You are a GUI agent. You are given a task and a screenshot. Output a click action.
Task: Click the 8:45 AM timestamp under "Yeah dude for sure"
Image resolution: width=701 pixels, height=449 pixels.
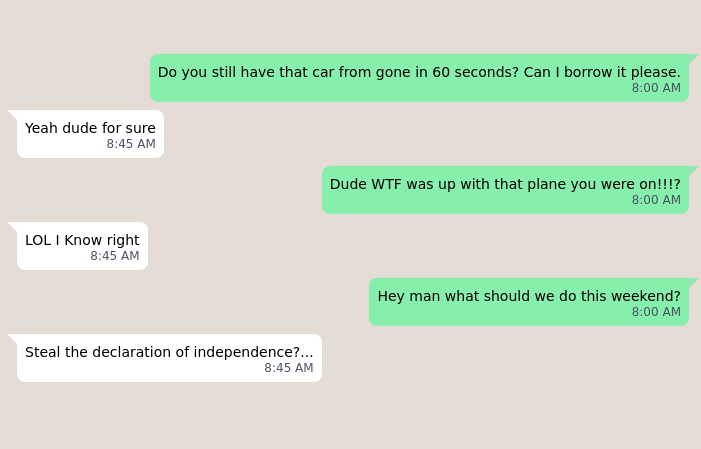click(x=131, y=144)
